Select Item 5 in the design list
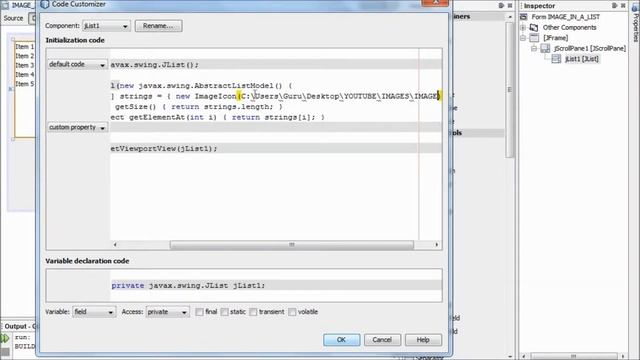This screenshot has width=640, height=360. pyautogui.click(x=24, y=84)
